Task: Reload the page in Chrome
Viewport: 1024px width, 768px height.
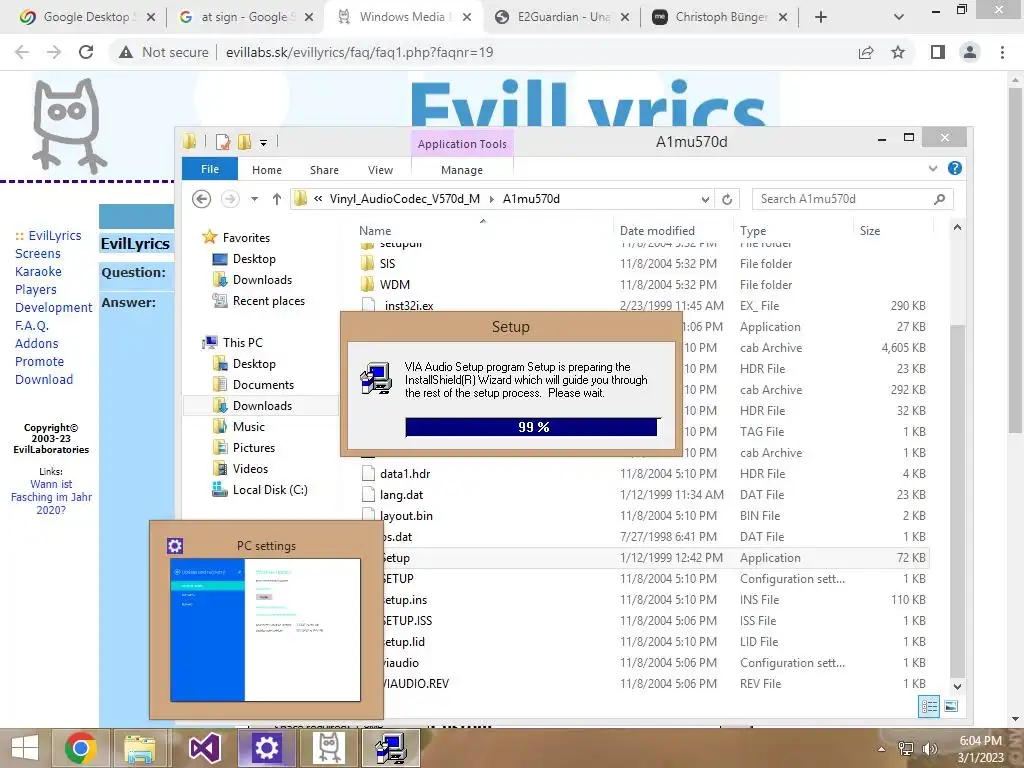Action: [x=86, y=52]
